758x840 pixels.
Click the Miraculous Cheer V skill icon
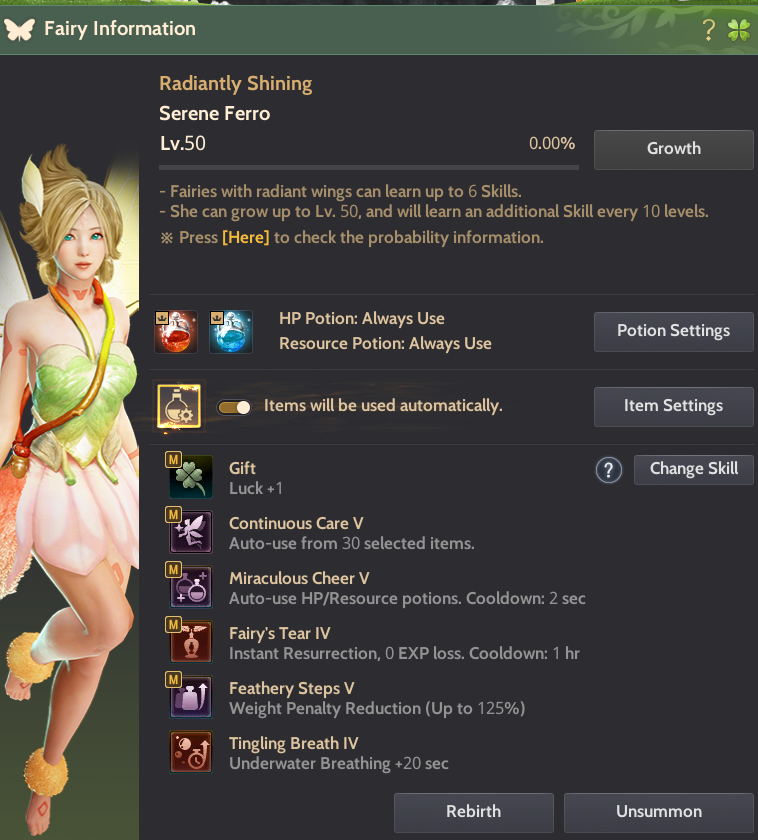[x=191, y=587]
